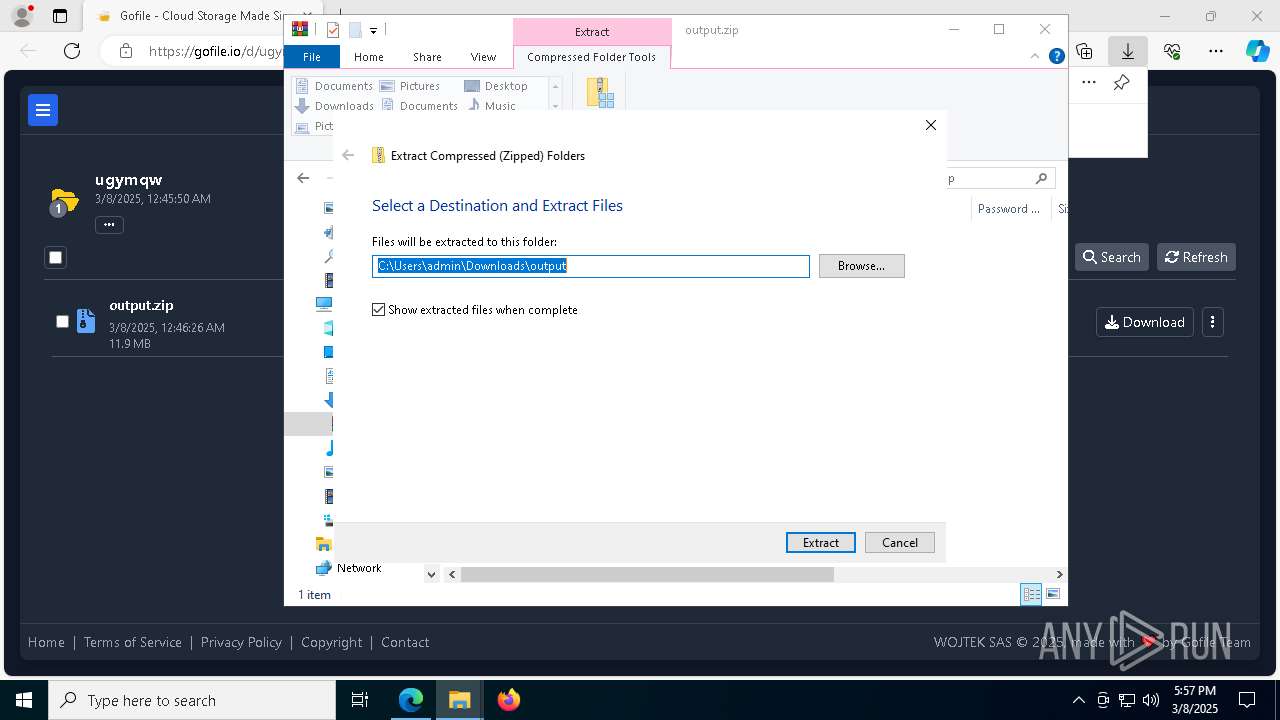The width and height of the screenshot is (1280, 720).
Task: Collapse the File Explorer ribbon
Action: point(1035,56)
